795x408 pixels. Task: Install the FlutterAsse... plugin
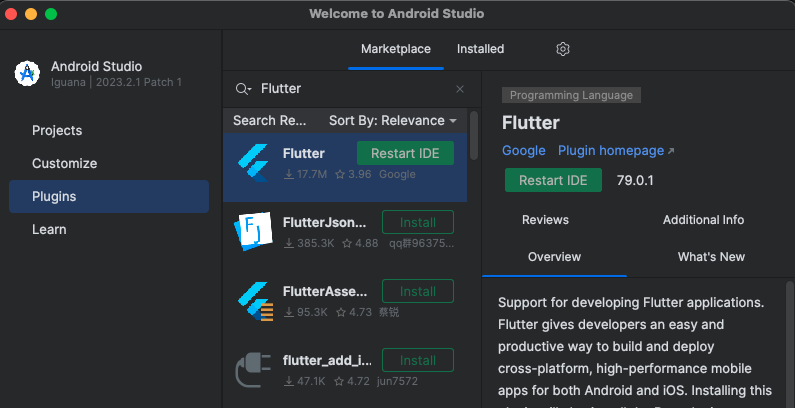click(418, 291)
